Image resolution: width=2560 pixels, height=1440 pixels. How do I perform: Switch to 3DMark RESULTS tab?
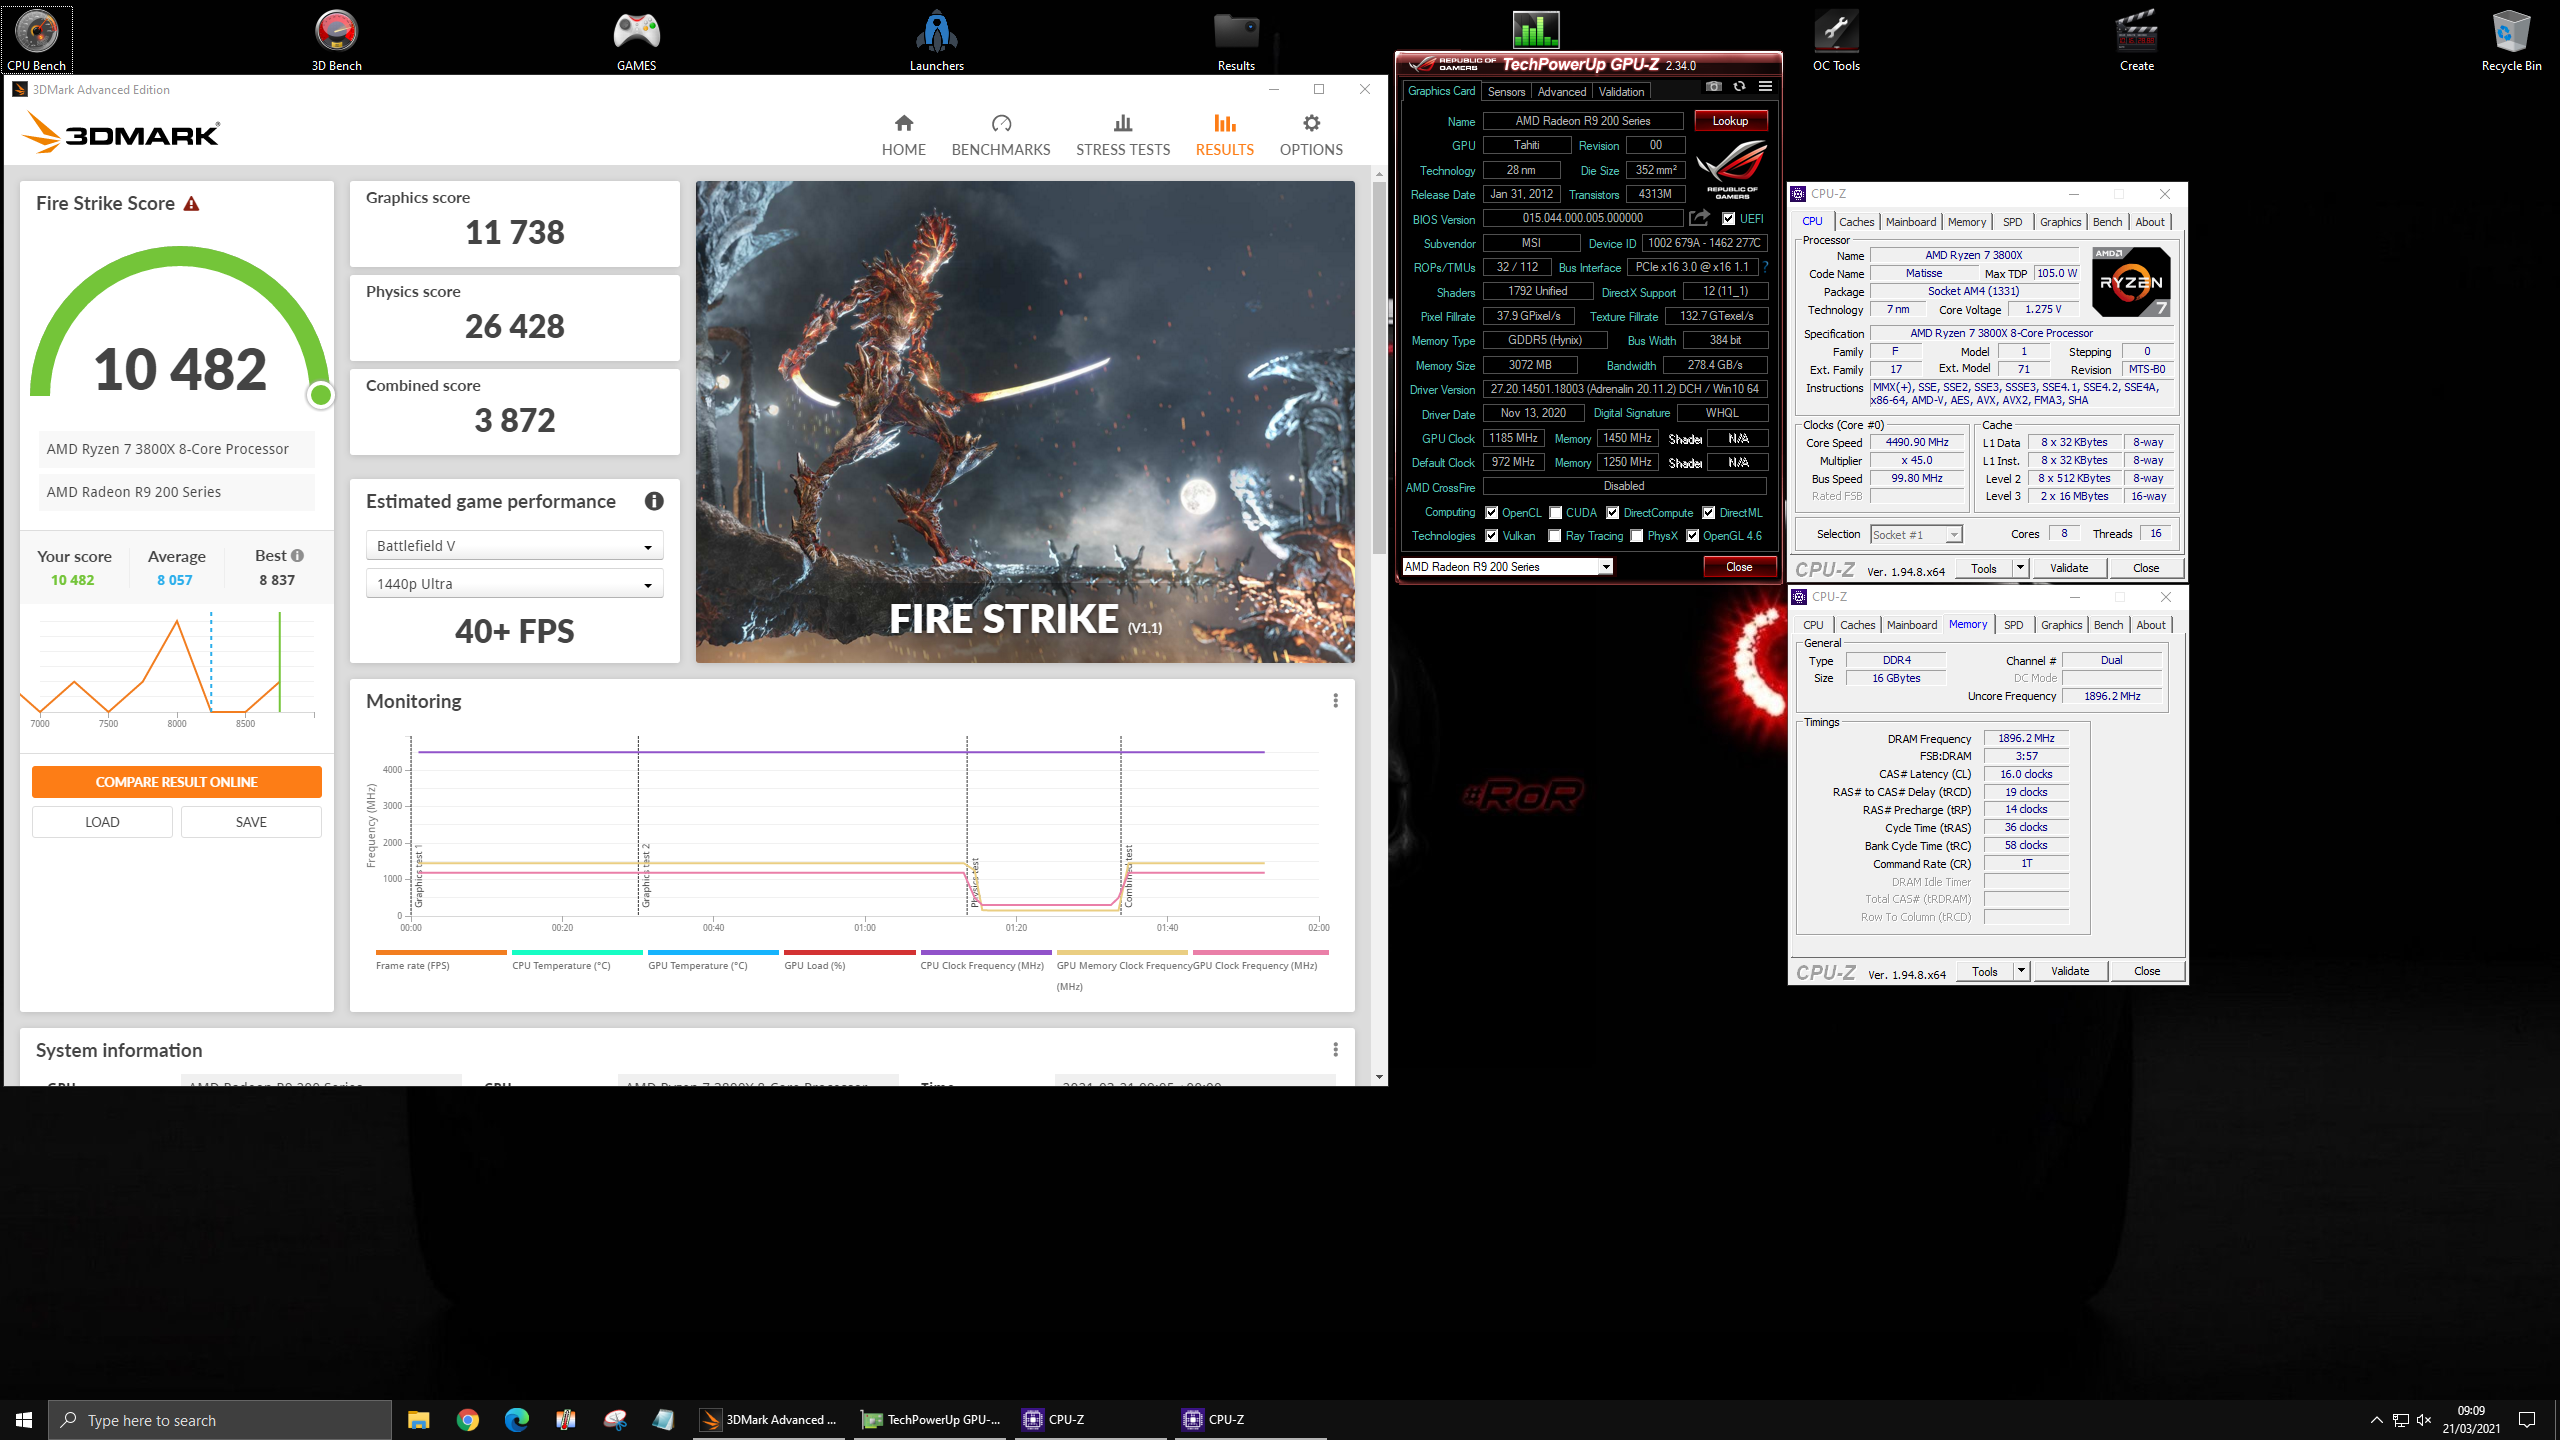click(x=1224, y=135)
